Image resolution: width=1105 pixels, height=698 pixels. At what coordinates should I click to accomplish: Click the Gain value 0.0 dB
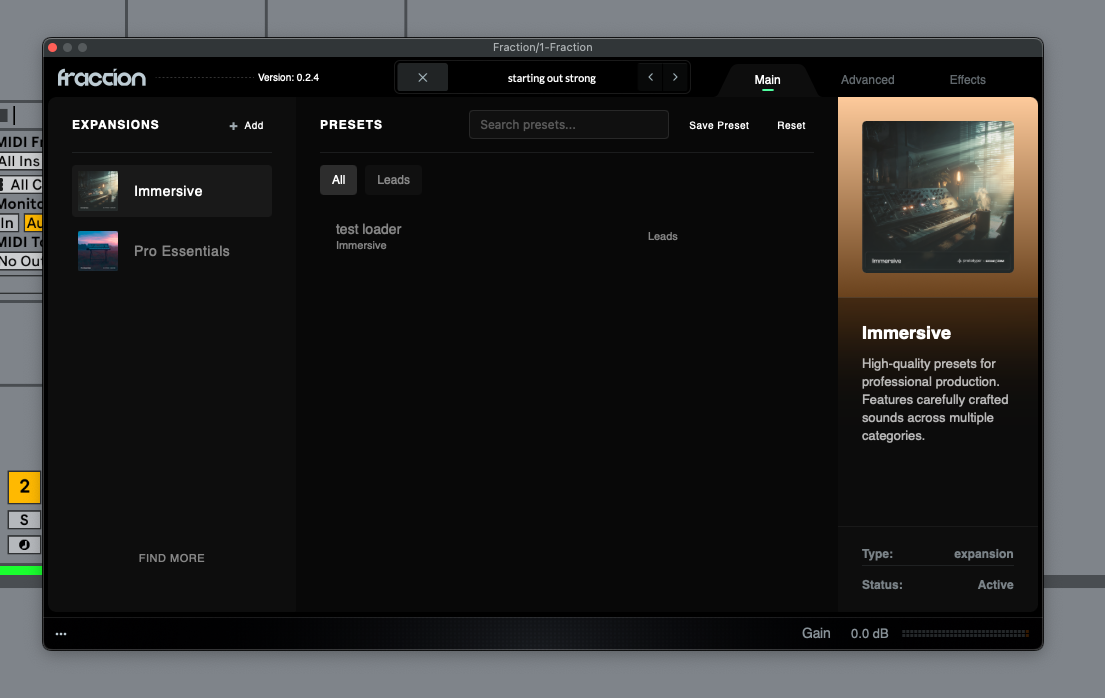pos(869,634)
